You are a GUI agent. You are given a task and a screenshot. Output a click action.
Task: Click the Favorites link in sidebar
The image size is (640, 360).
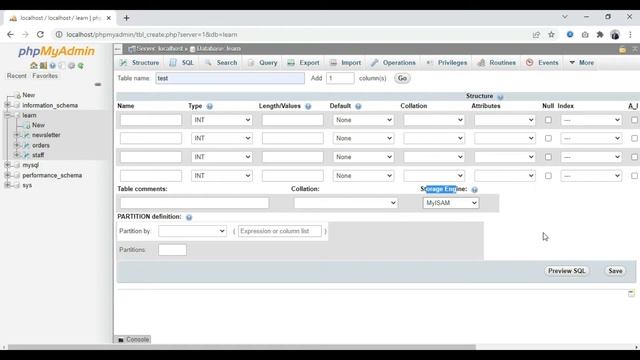click(x=45, y=76)
